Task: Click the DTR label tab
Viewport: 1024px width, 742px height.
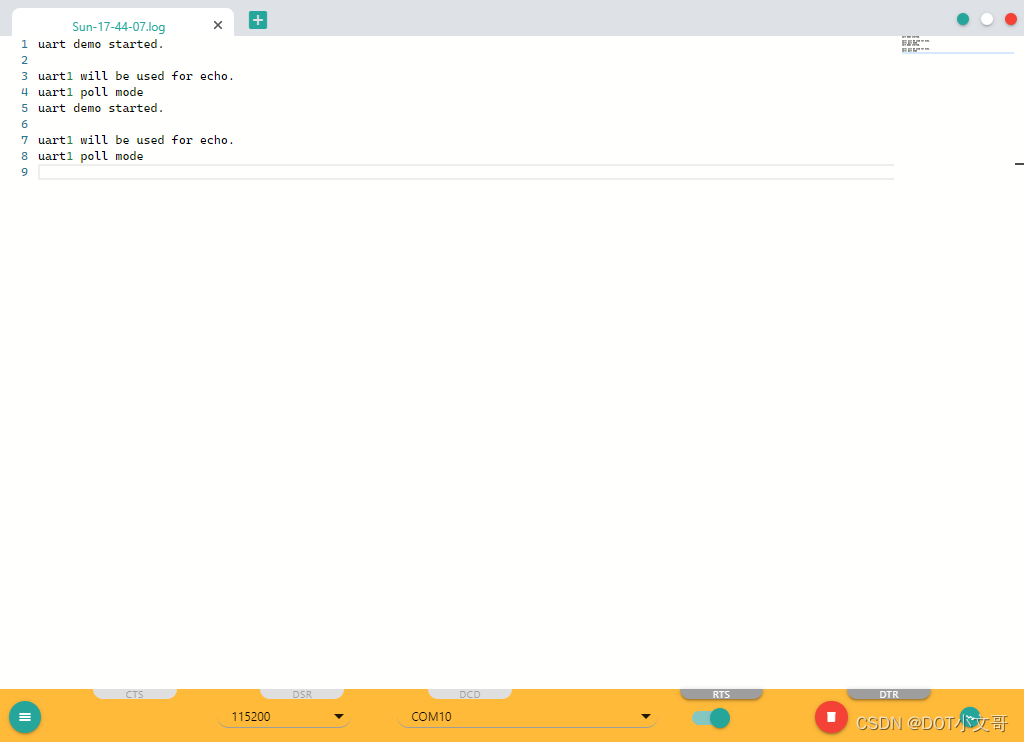Action: point(889,694)
